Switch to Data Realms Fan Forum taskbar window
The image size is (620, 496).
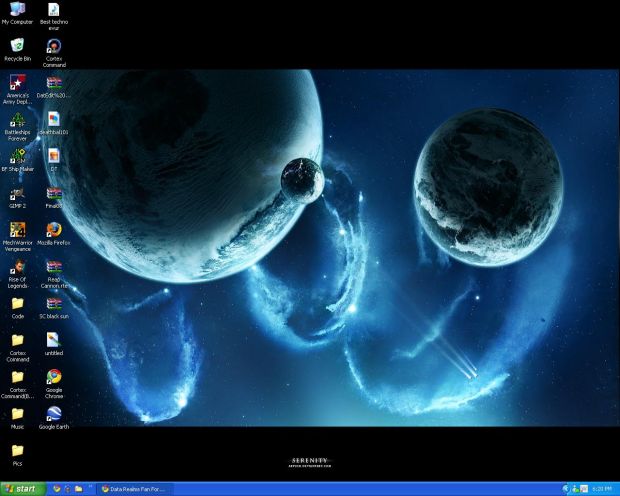[135, 489]
